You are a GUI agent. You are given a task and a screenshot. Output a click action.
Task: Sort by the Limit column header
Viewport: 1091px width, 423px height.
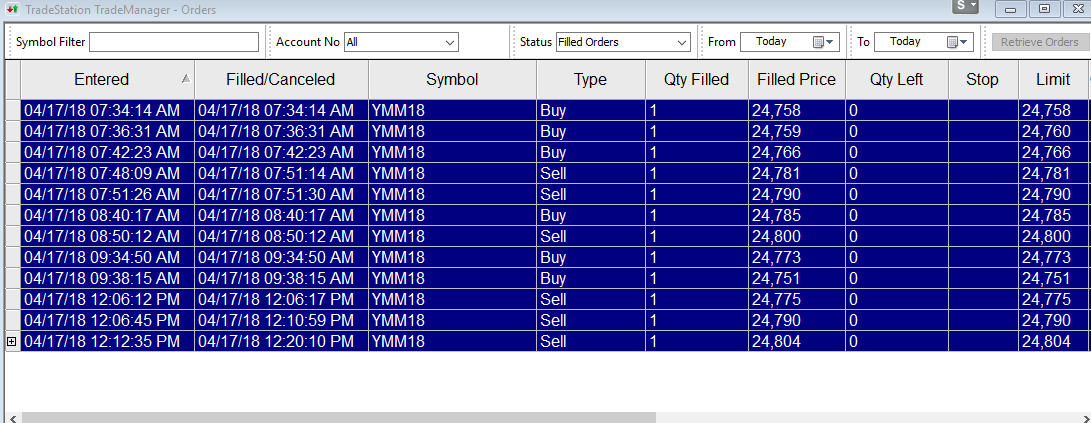(x=1053, y=79)
